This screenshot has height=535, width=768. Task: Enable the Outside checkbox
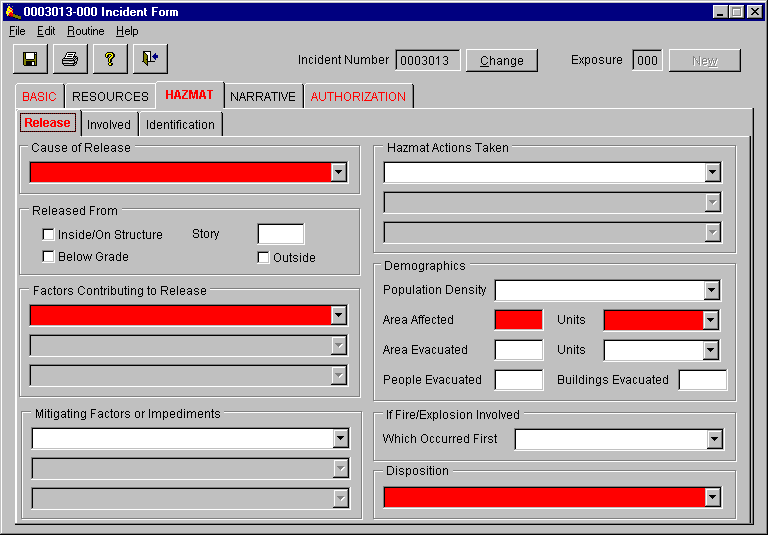pyautogui.click(x=263, y=258)
